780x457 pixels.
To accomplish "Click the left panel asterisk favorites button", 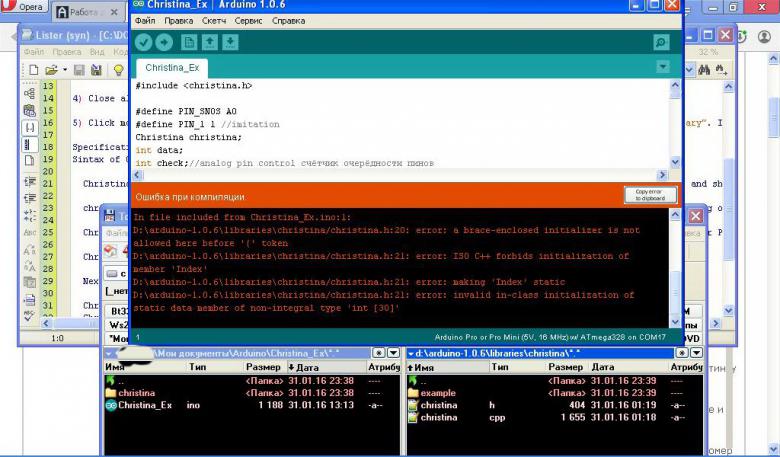I will 379,353.
